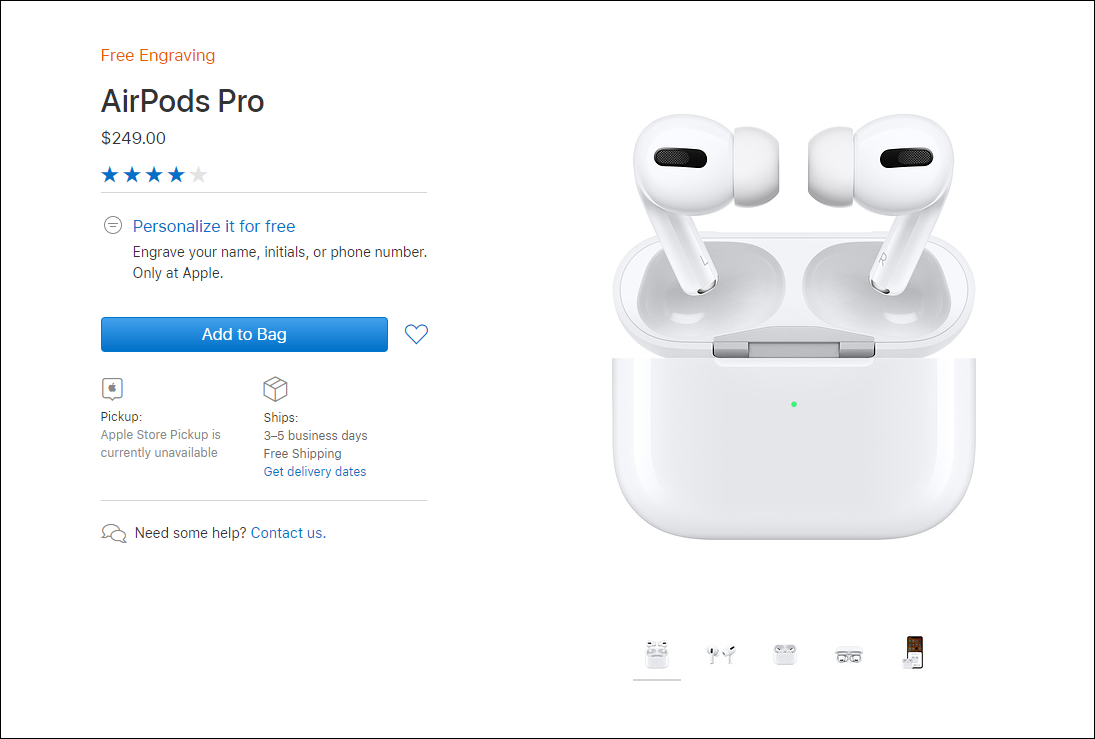1095x739 pixels.
Task: Select the top-view open case thumbnail
Action: coord(849,655)
